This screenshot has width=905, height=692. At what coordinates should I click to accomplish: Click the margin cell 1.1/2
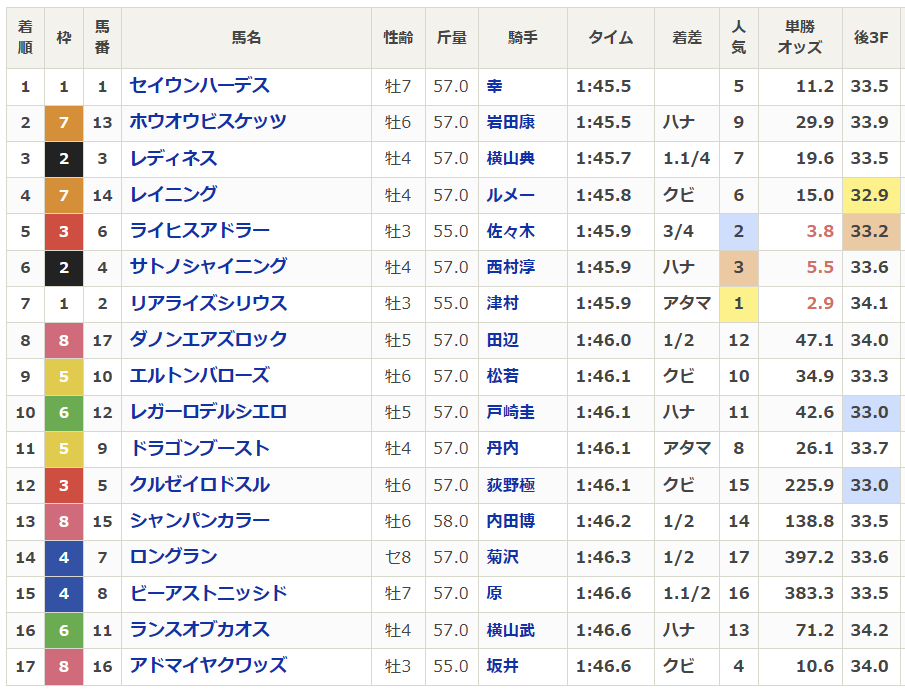(686, 593)
